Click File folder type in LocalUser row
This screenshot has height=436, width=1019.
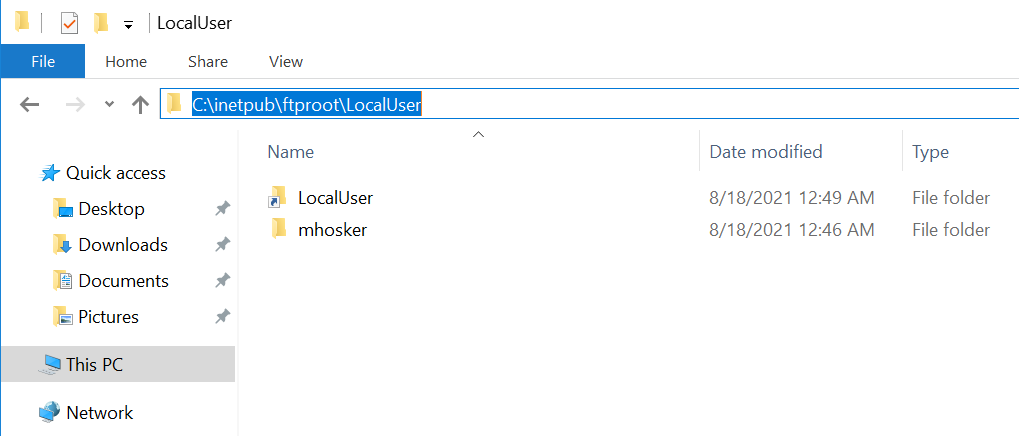[951, 198]
